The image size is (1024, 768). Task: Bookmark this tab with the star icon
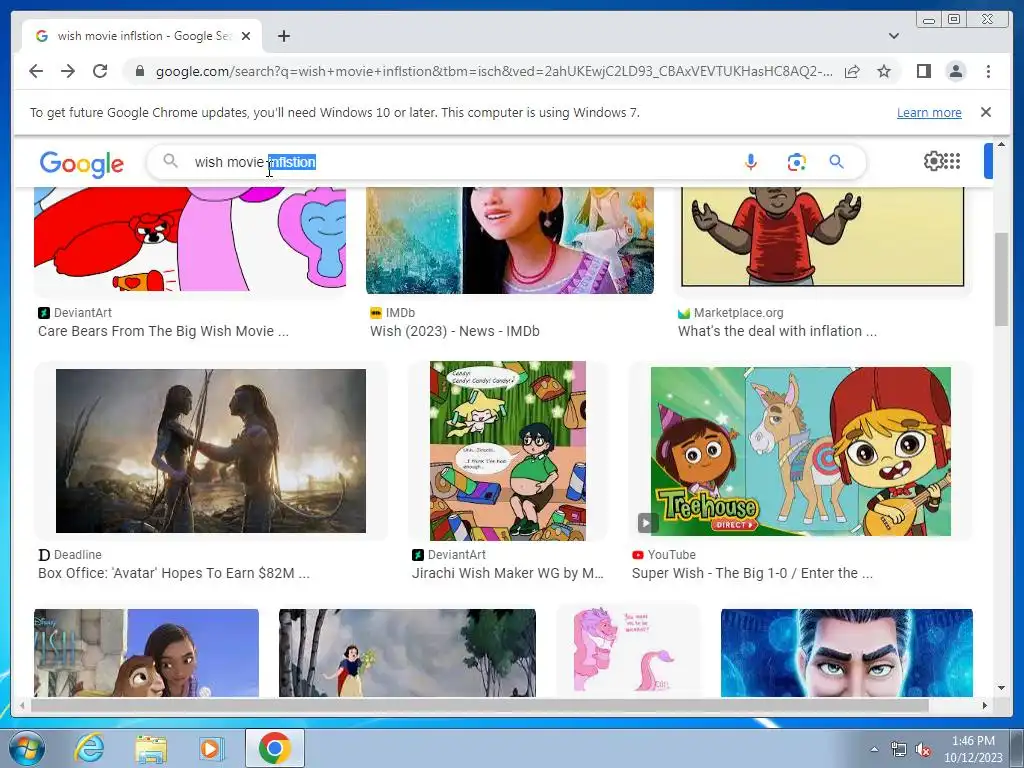pos(884,71)
